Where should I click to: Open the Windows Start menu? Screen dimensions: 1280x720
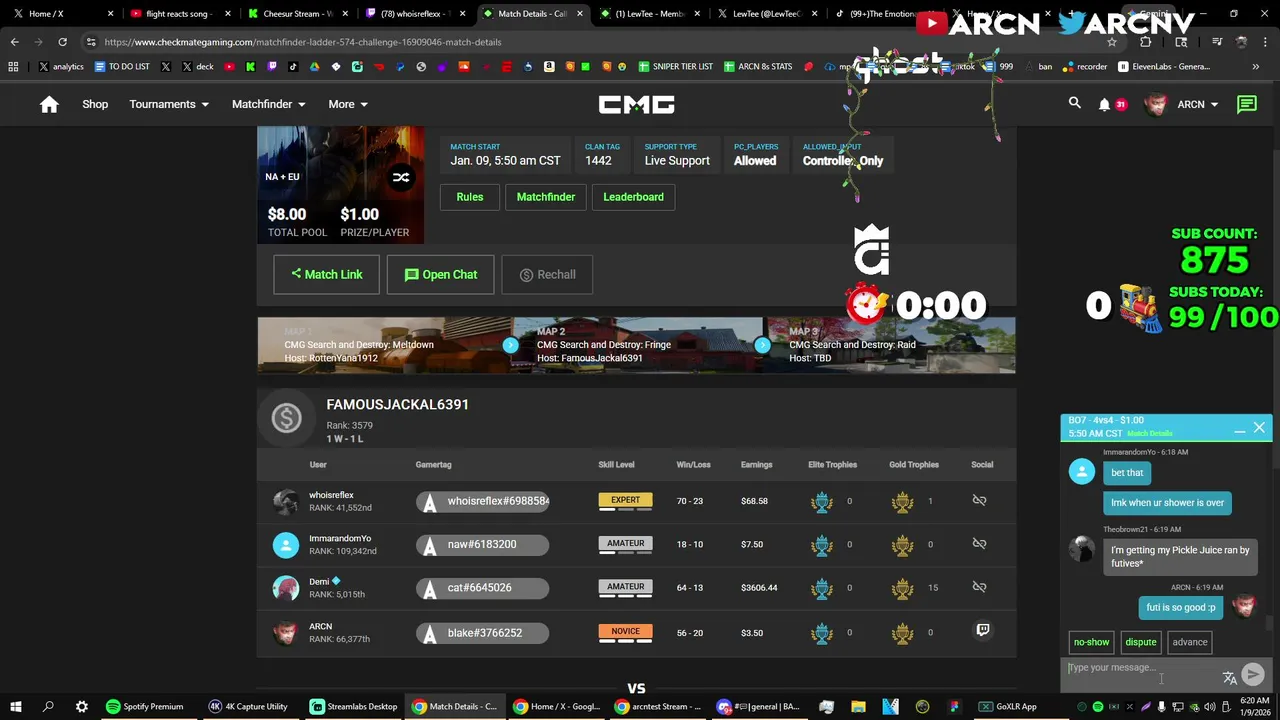coord(14,706)
